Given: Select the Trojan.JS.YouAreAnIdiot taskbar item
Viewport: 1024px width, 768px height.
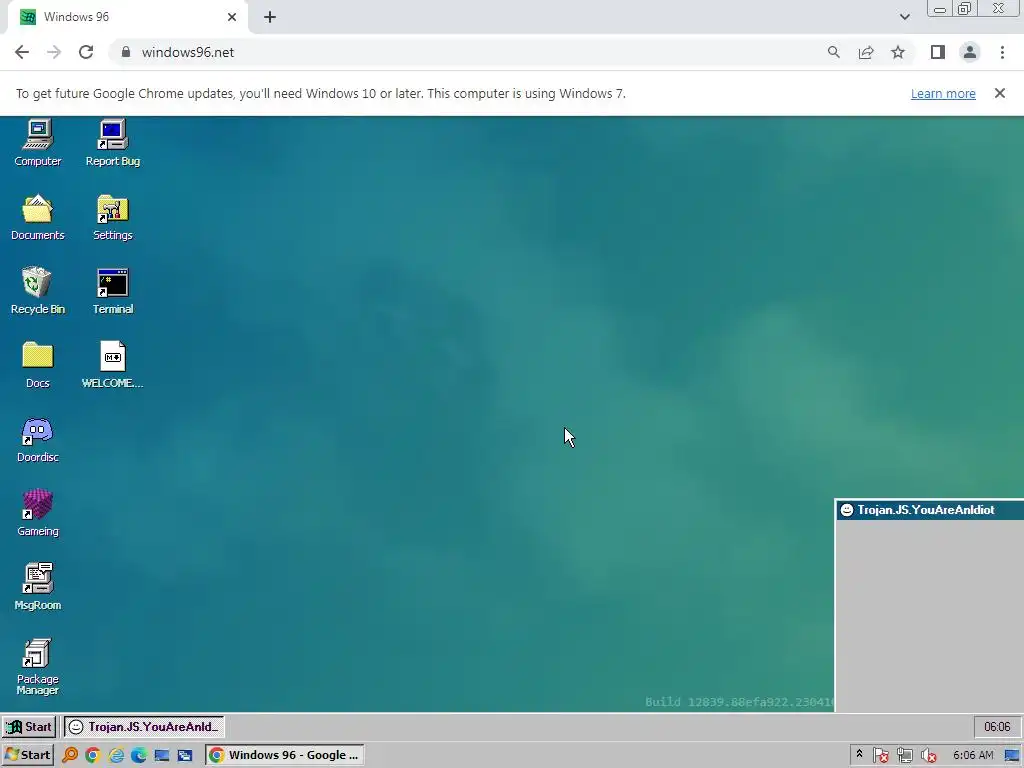Looking at the screenshot, I should (144, 727).
